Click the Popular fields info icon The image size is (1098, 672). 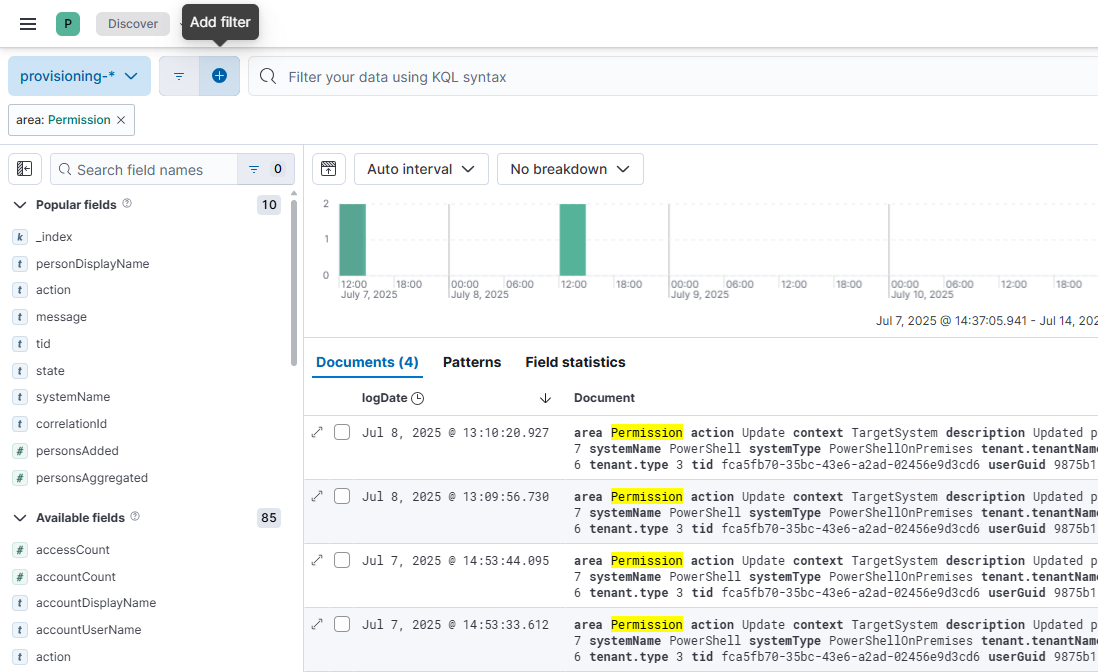(x=127, y=203)
